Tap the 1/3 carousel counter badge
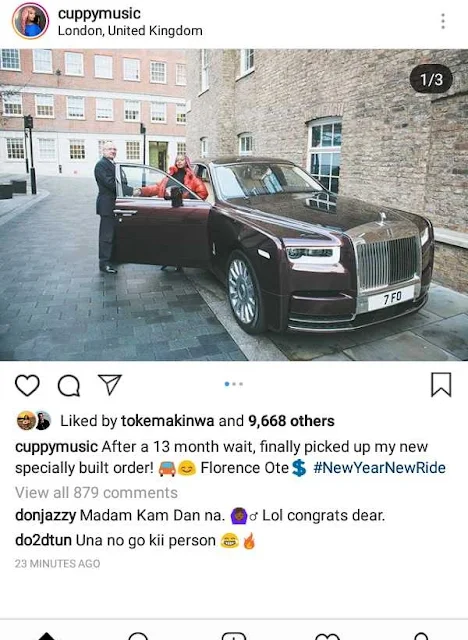Viewport: 468px width, 640px height. (x=431, y=79)
